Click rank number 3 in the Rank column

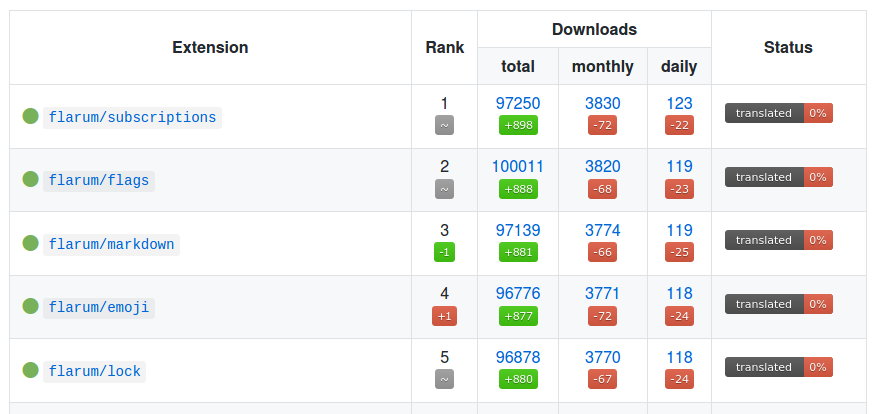pyautogui.click(x=444, y=230)
